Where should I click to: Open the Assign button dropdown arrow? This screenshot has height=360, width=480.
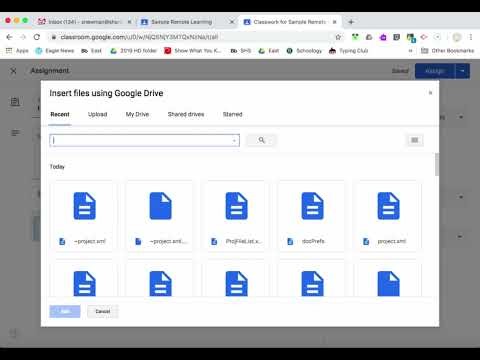click(462, 71)
